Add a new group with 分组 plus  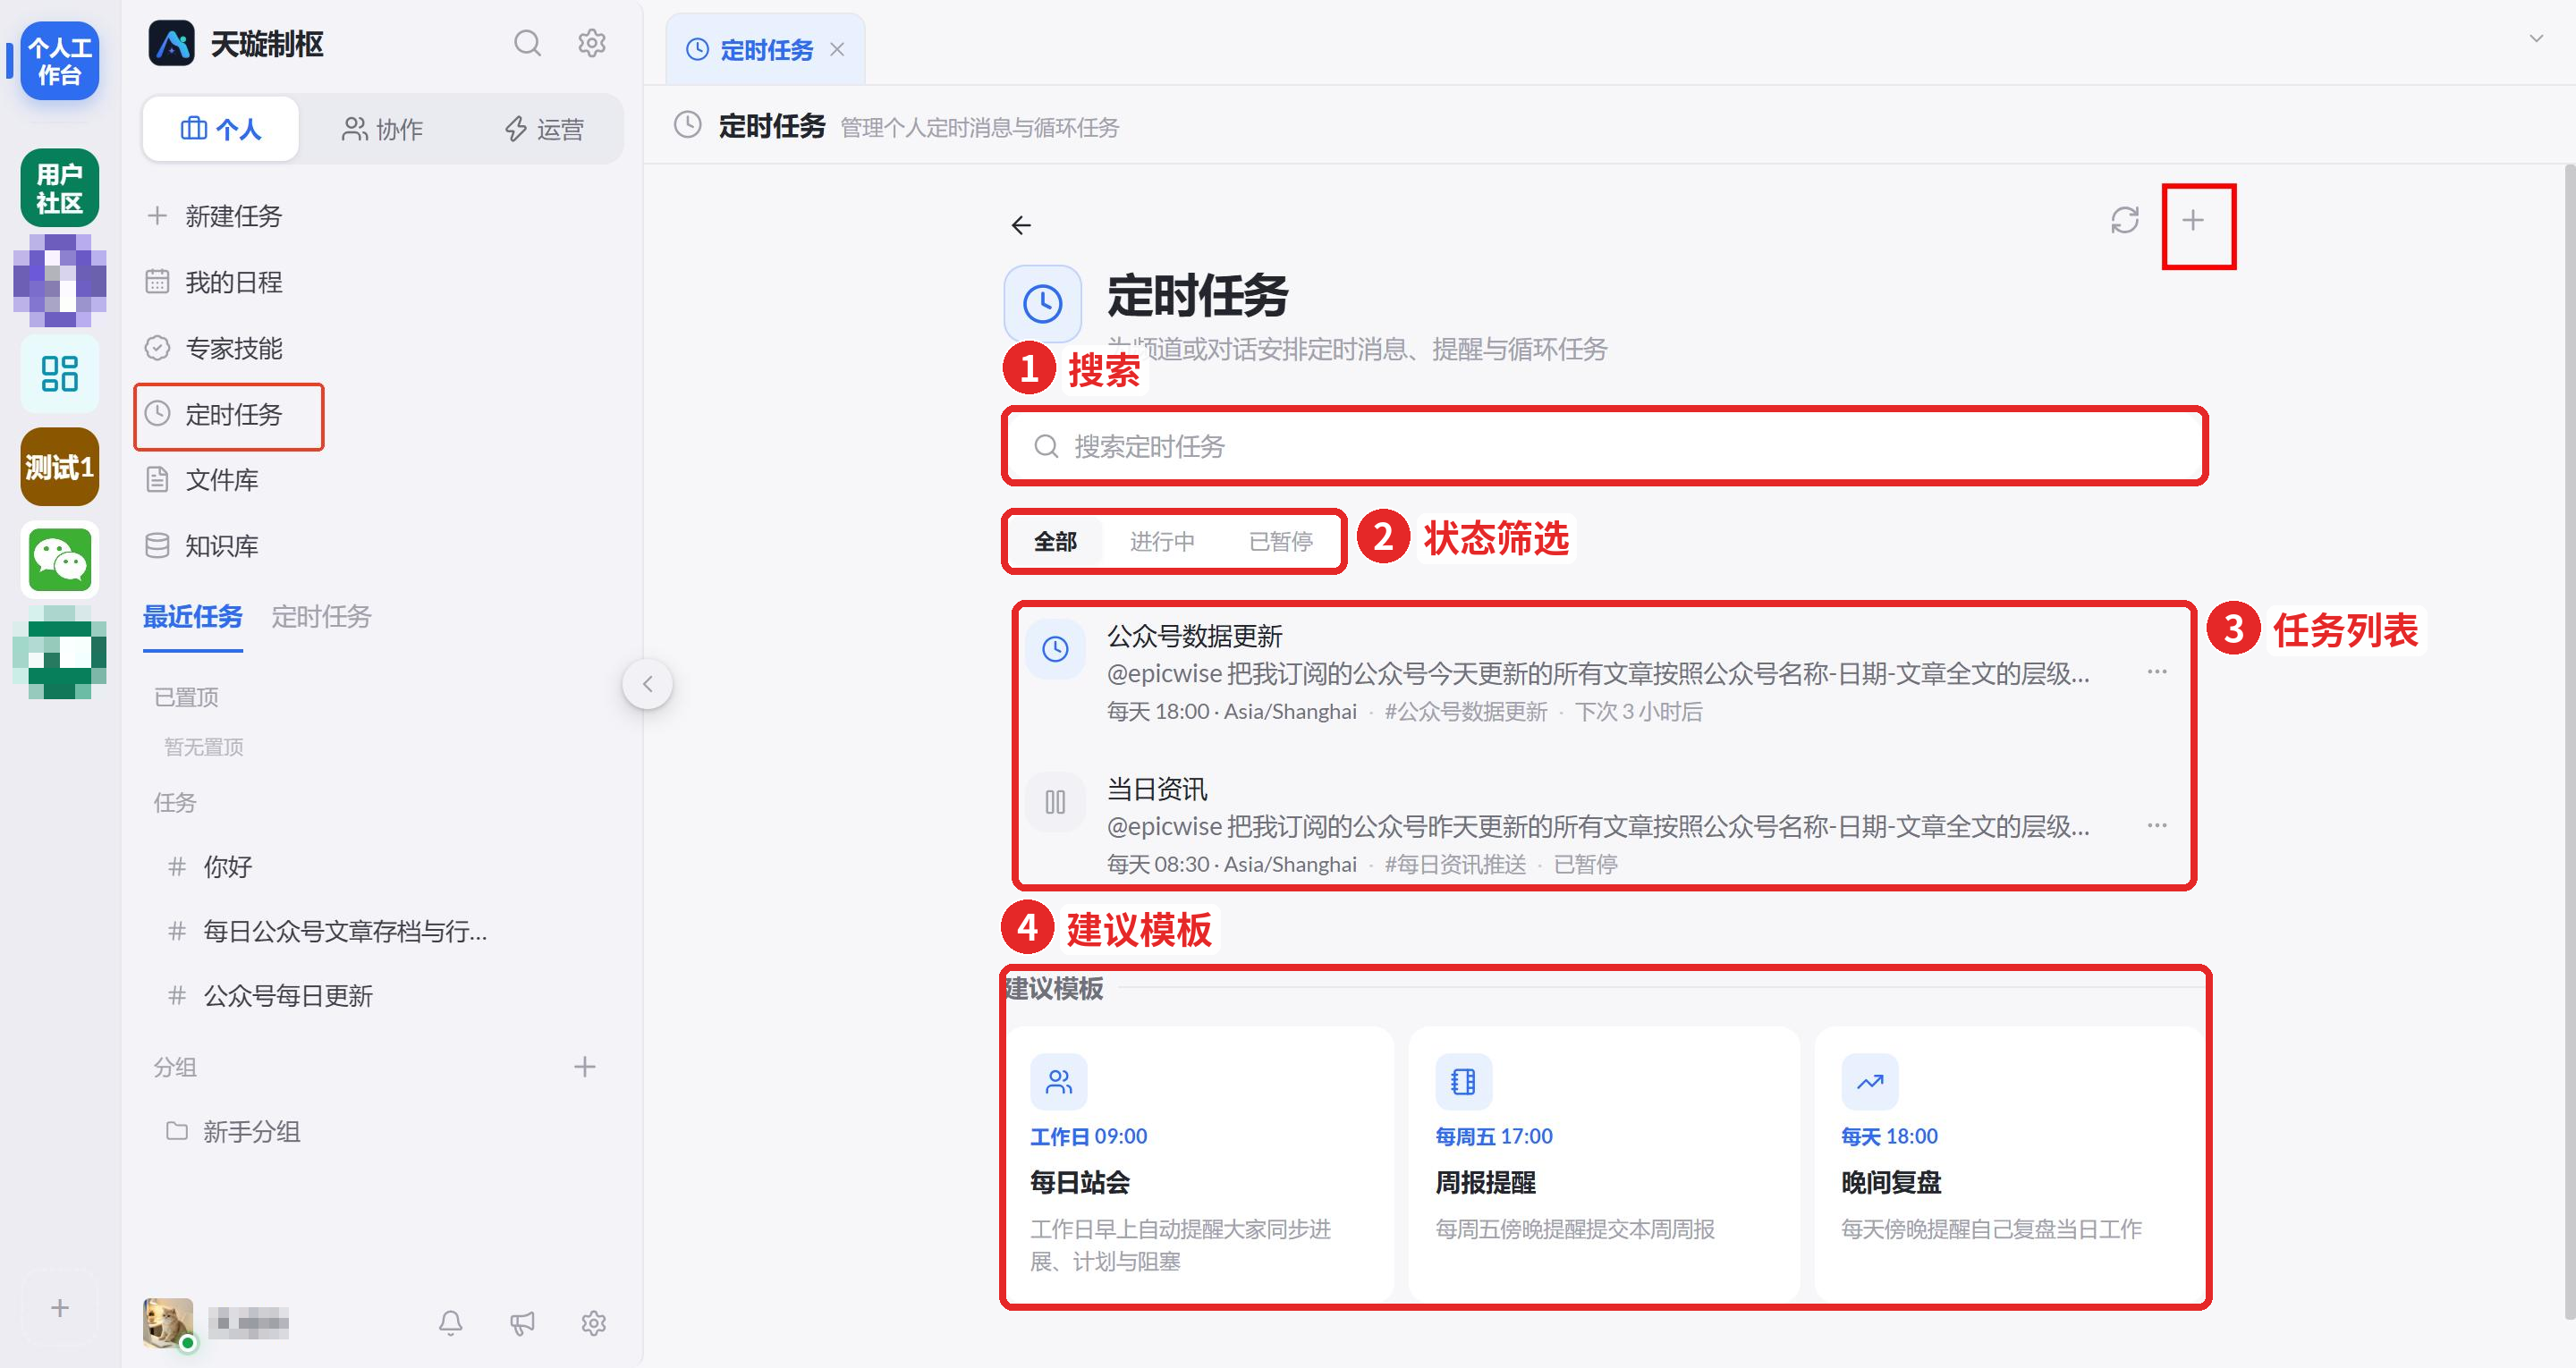(x=585, y=1067)
